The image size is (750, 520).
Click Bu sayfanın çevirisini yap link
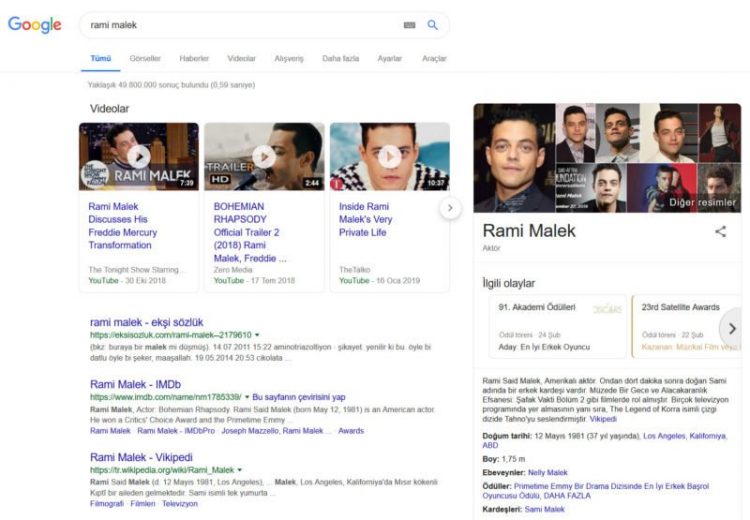(x=298, y=397)
